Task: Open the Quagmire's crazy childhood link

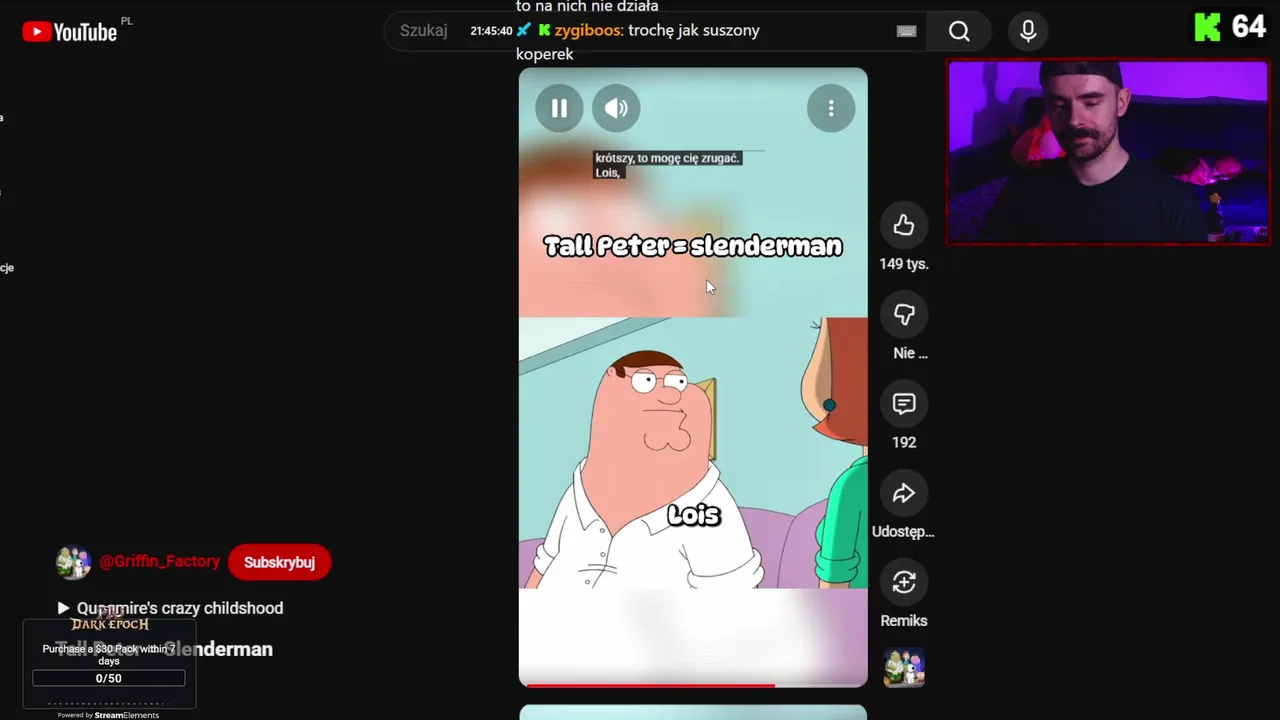Action: click(170, 608)
